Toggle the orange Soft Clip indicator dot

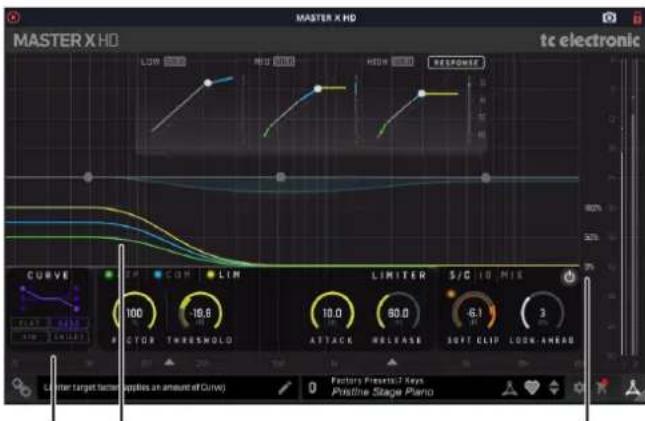click(450, 294)
